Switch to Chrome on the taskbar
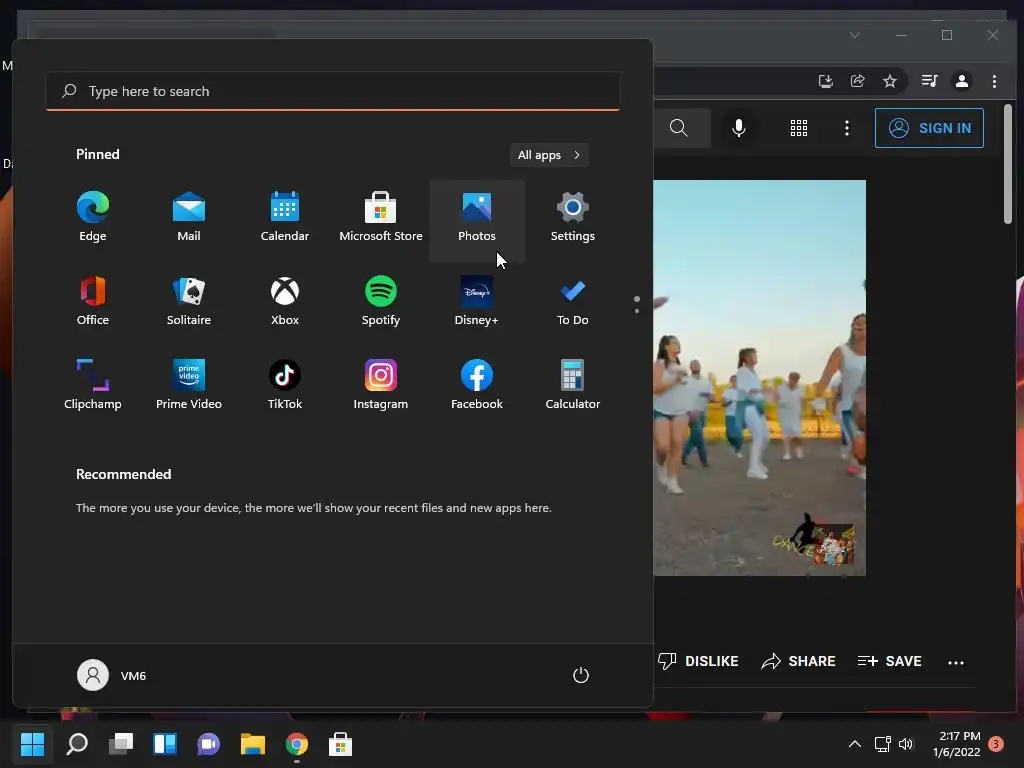The height and width of the screenshot is (768, 1024). (296, 744)
